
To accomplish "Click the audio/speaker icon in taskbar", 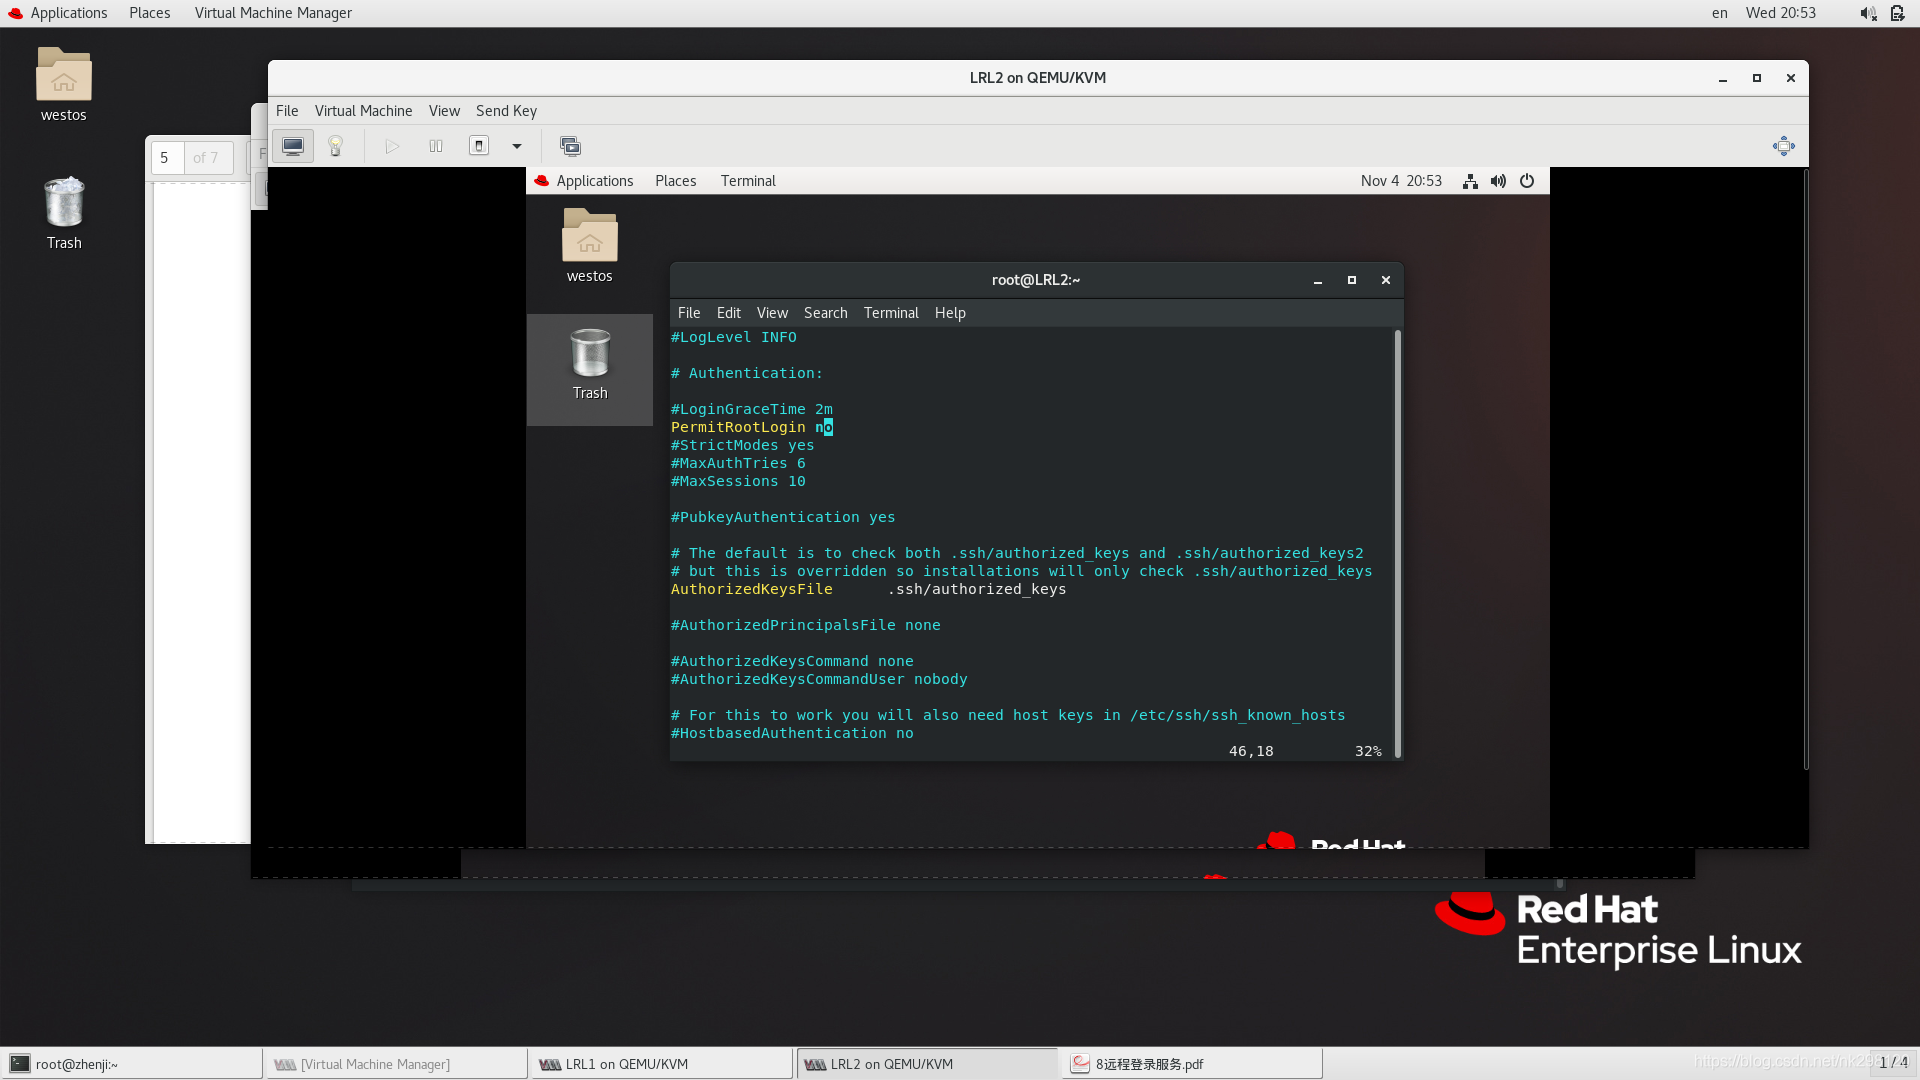I will click(x=1867, y=12).
